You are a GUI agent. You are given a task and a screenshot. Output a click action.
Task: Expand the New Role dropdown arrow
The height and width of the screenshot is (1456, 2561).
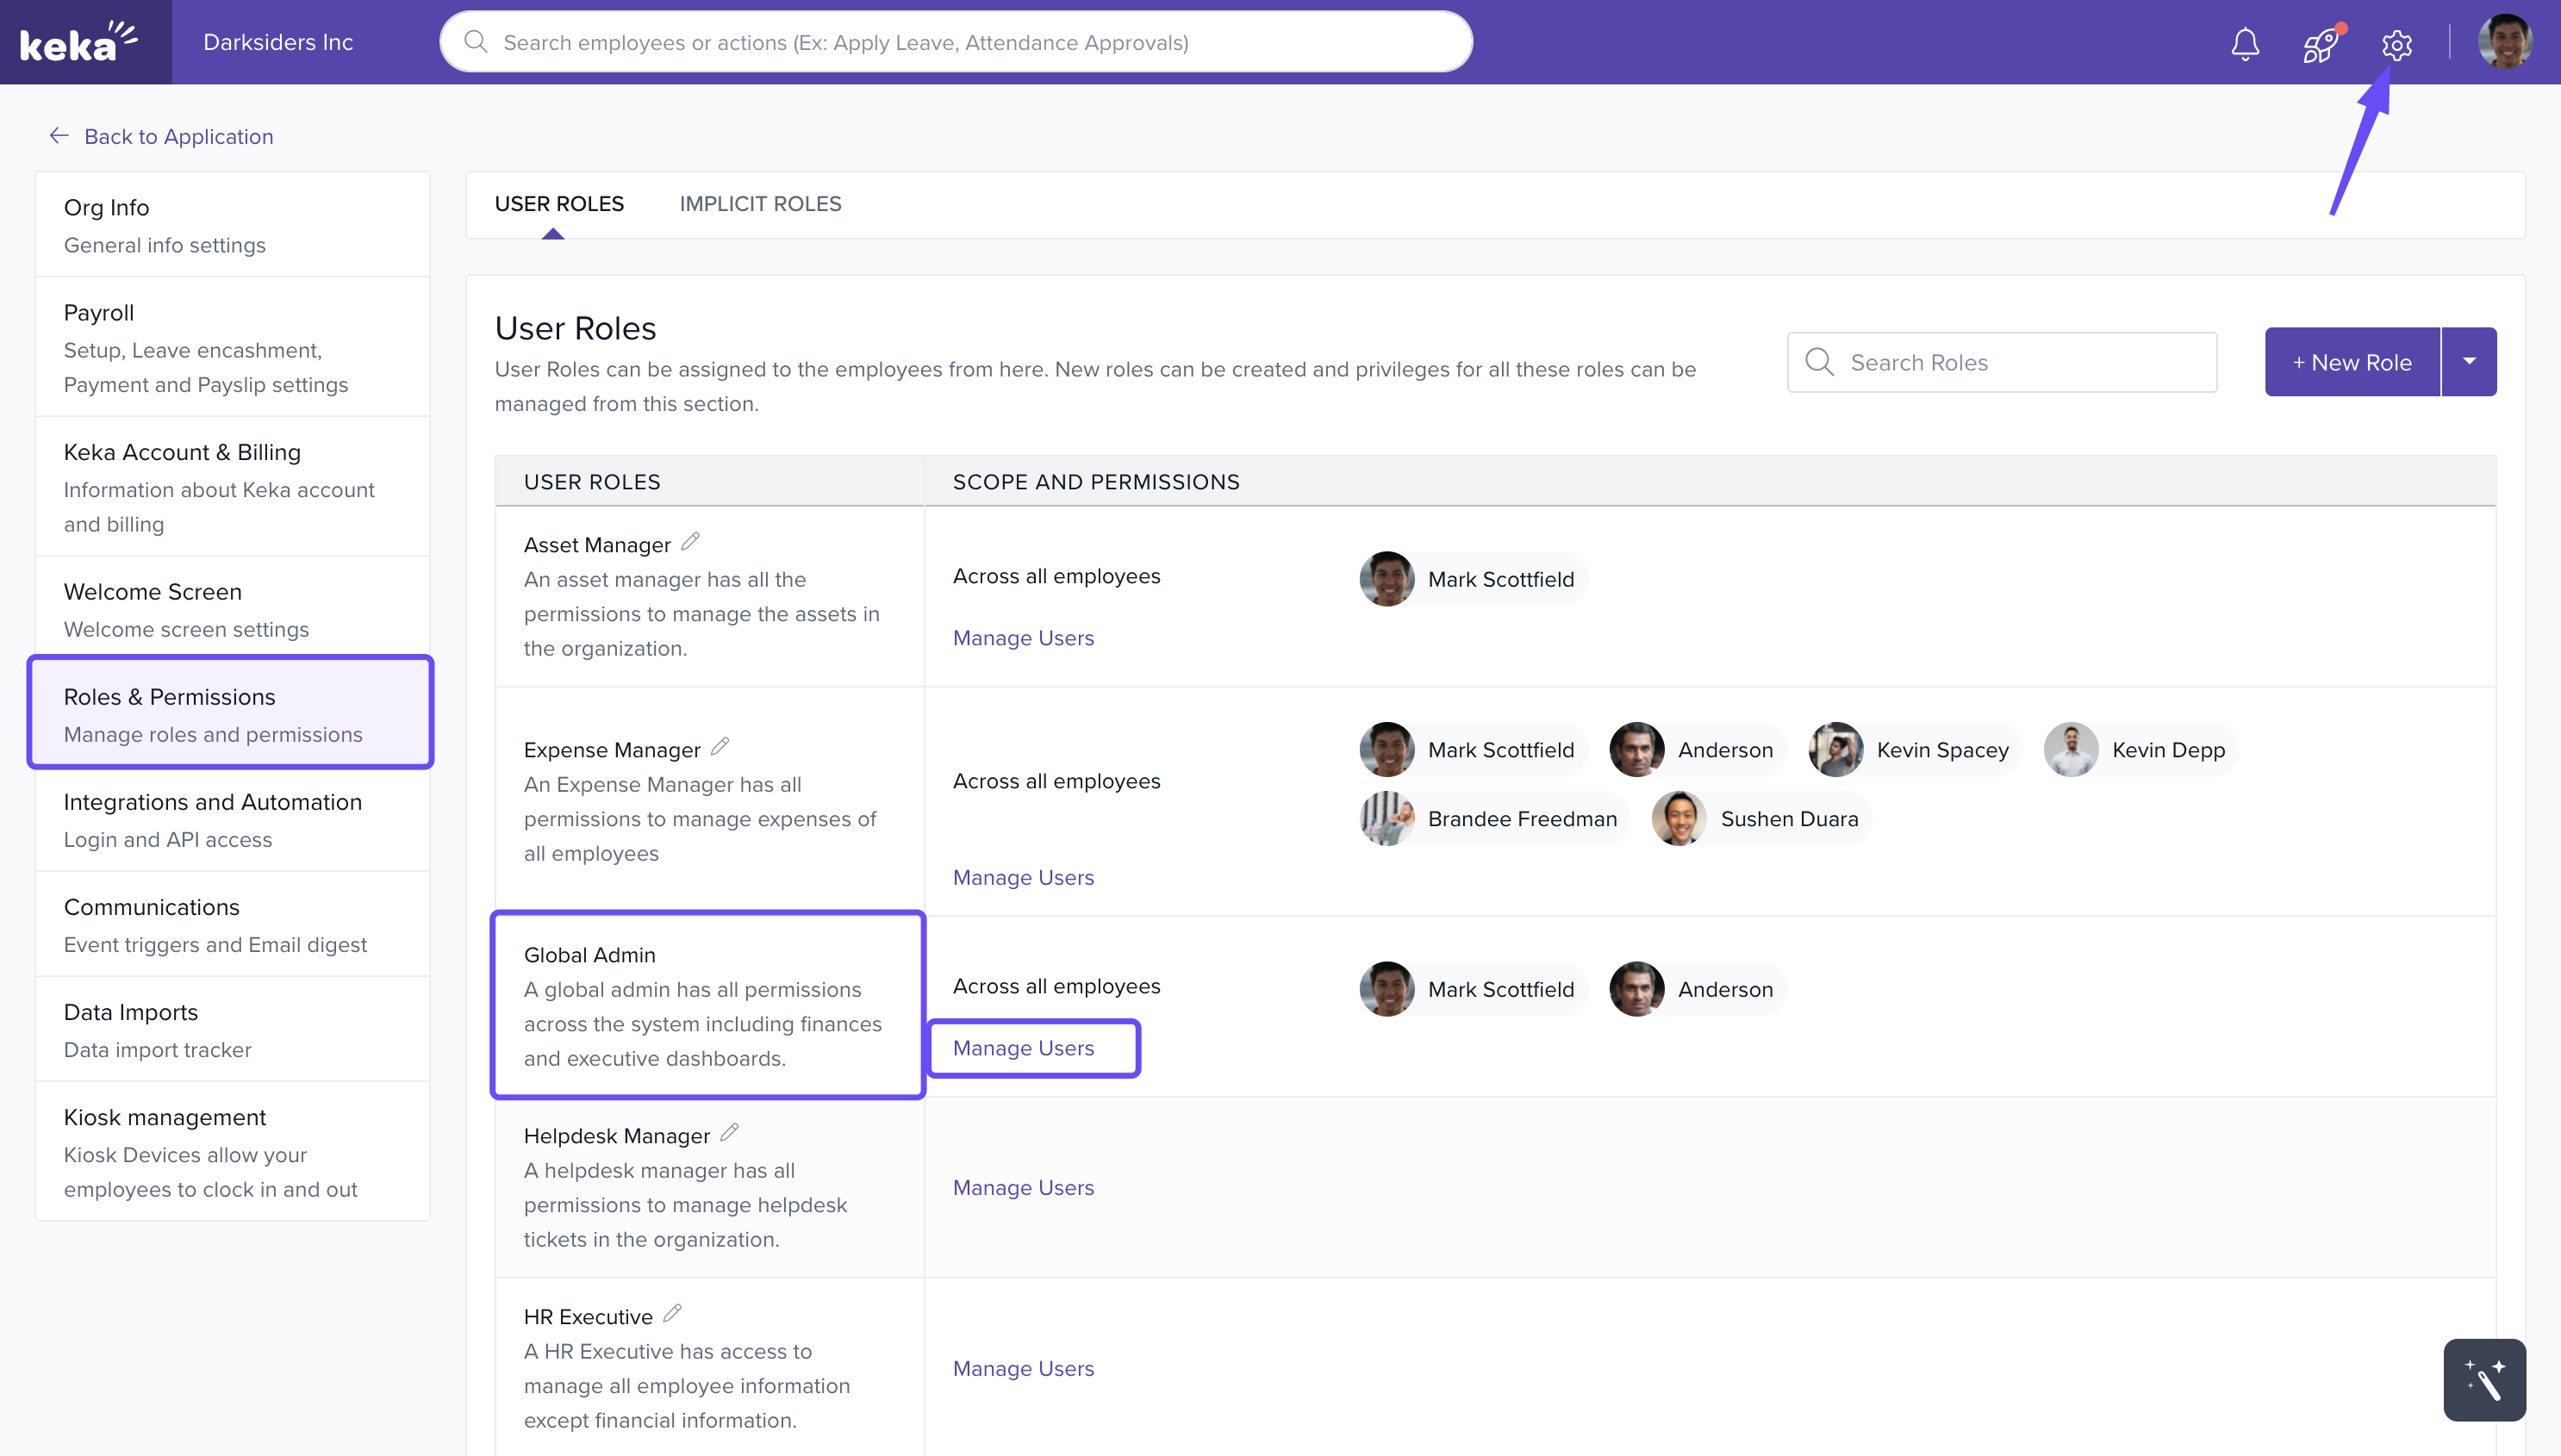pos(2469,362)
